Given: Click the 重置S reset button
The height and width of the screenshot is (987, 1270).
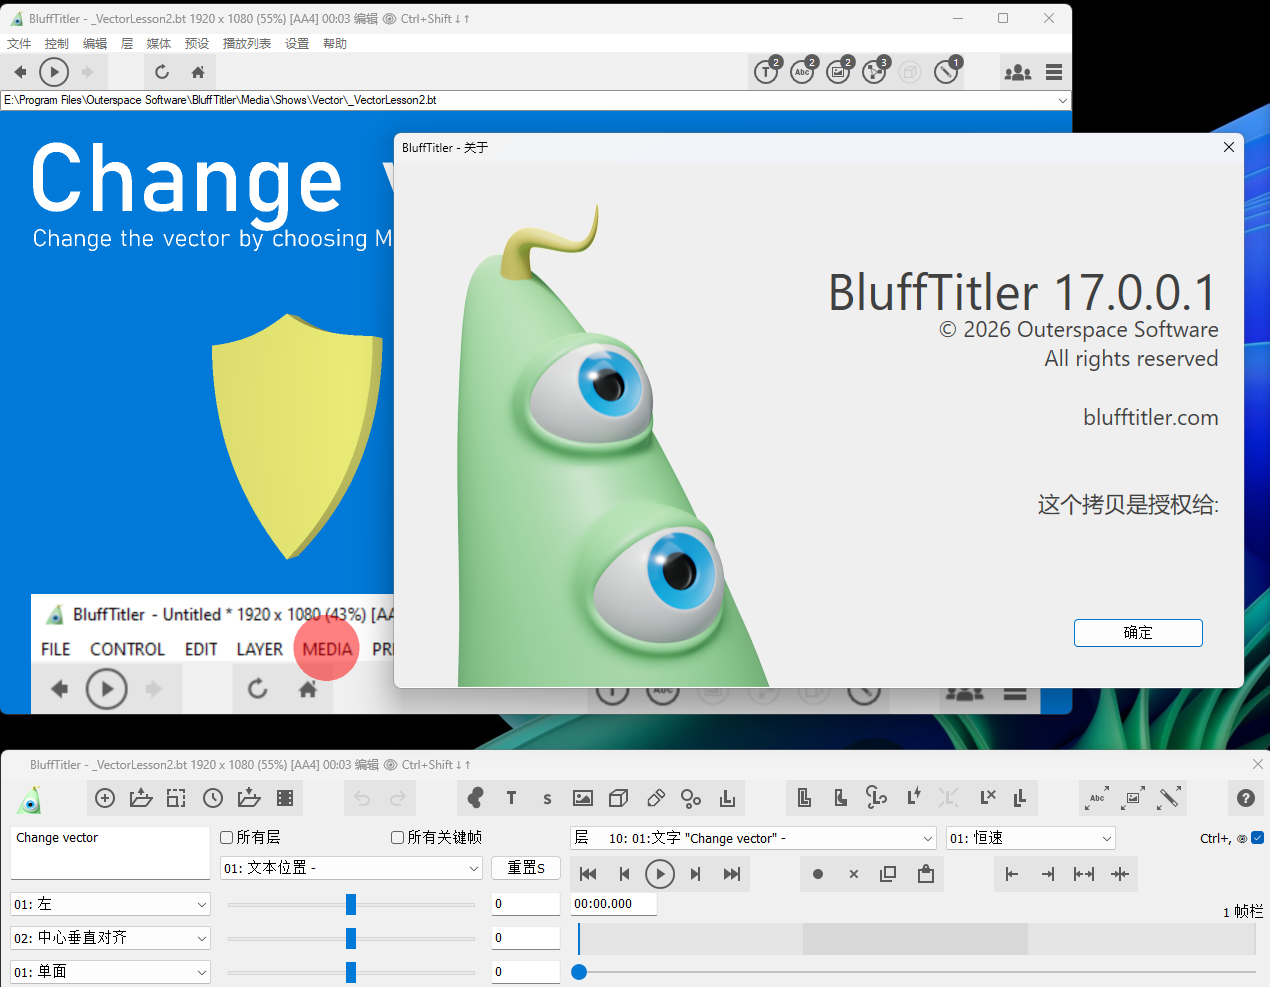Looking at the screenshot, I should click(526, 868).
